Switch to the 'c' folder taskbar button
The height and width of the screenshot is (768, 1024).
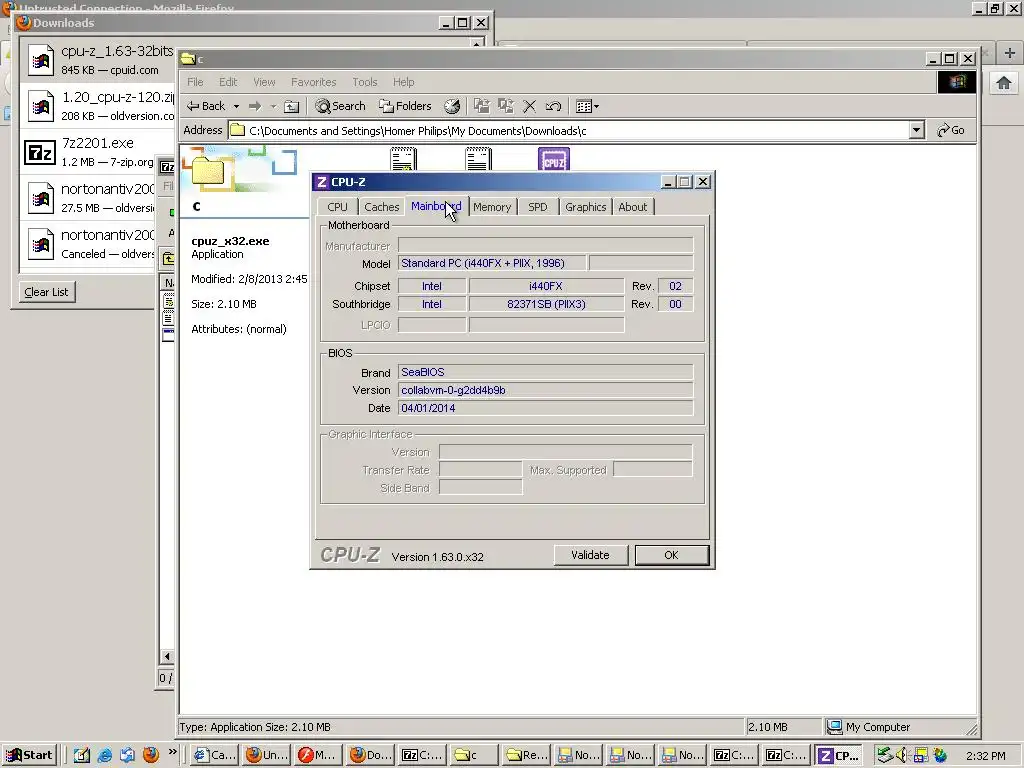tap(473, 755)
